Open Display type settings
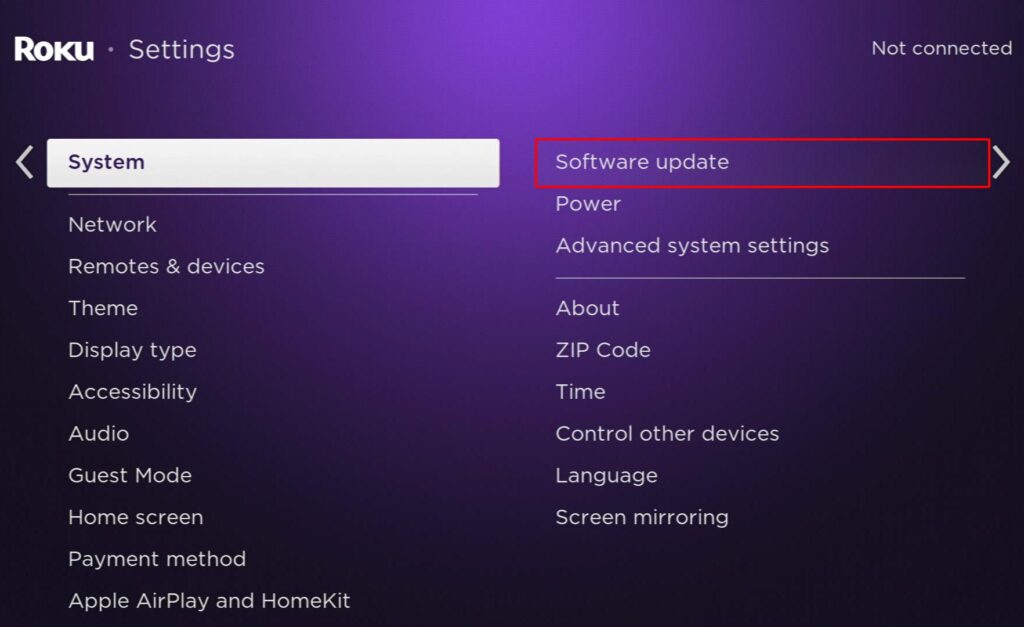This screenshot has width=1024, height=627. point(133,350)
